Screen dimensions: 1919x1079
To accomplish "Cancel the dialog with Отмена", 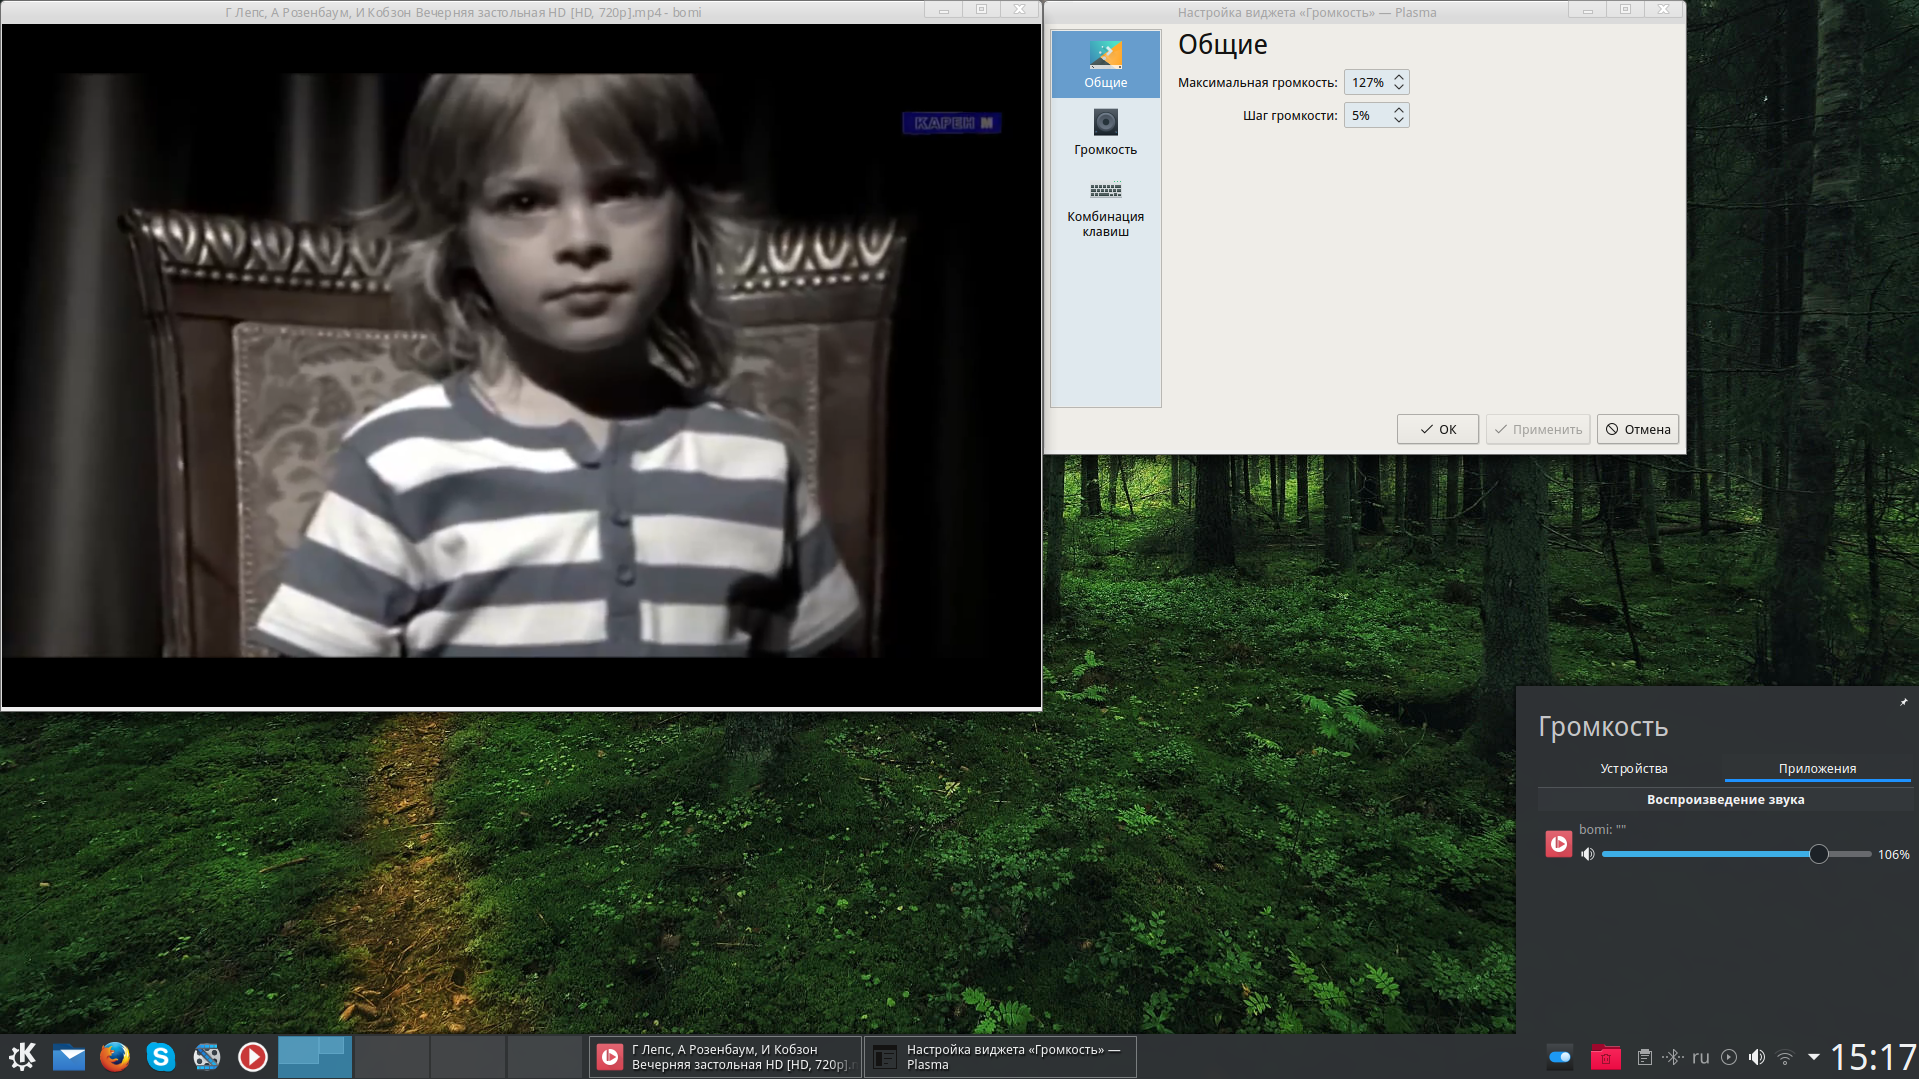I will click(x=1638, y=430).
